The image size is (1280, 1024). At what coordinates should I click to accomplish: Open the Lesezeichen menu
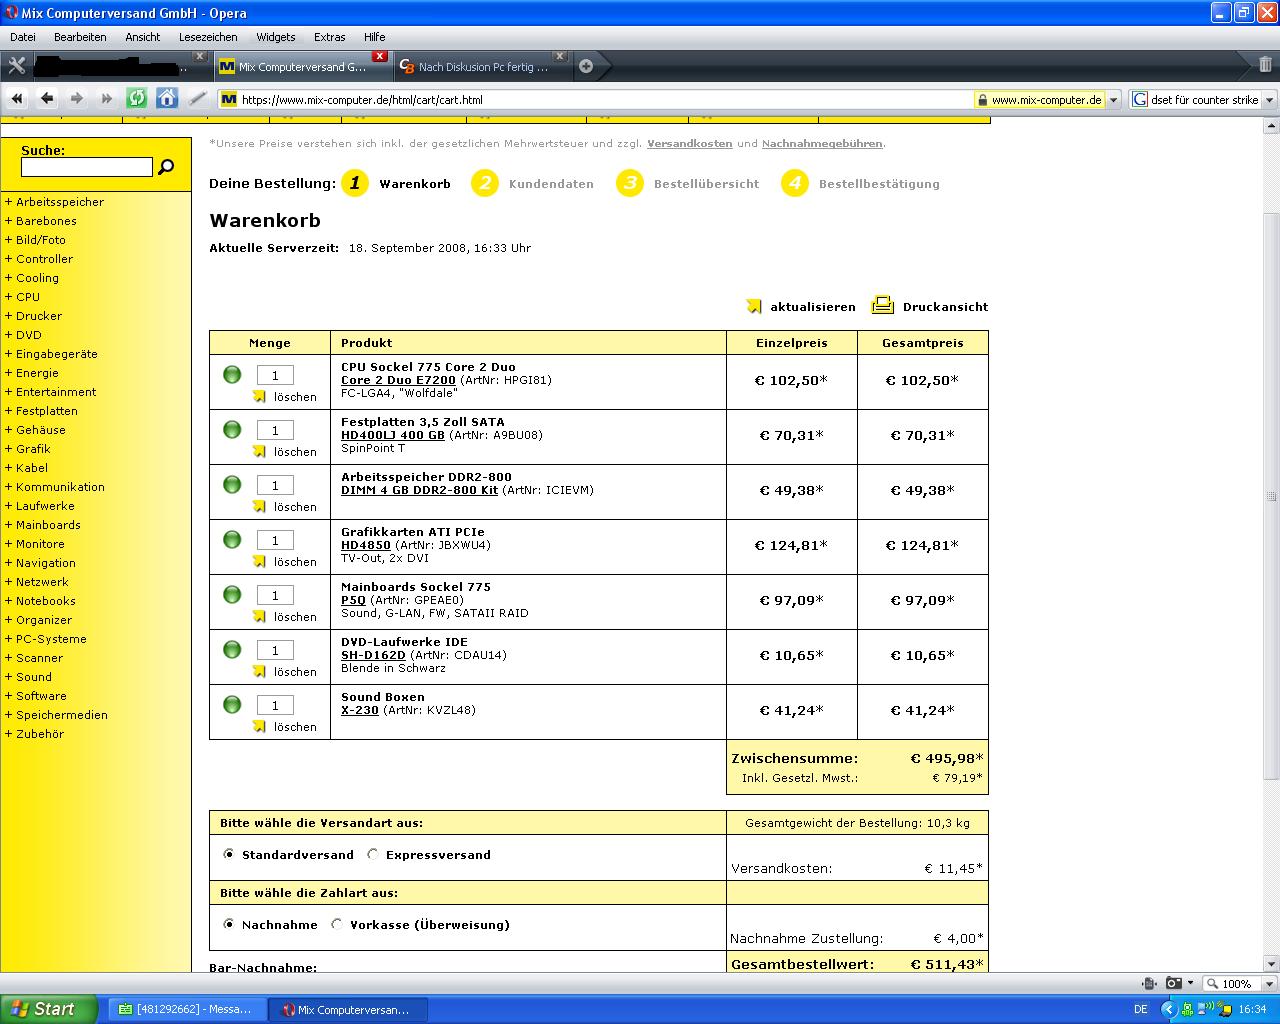(208, 37)
